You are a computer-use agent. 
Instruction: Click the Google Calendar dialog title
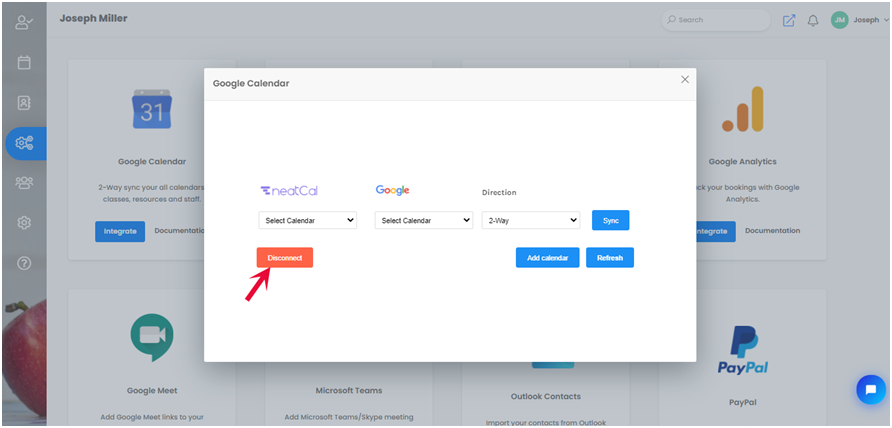click(x=251, y=84)
